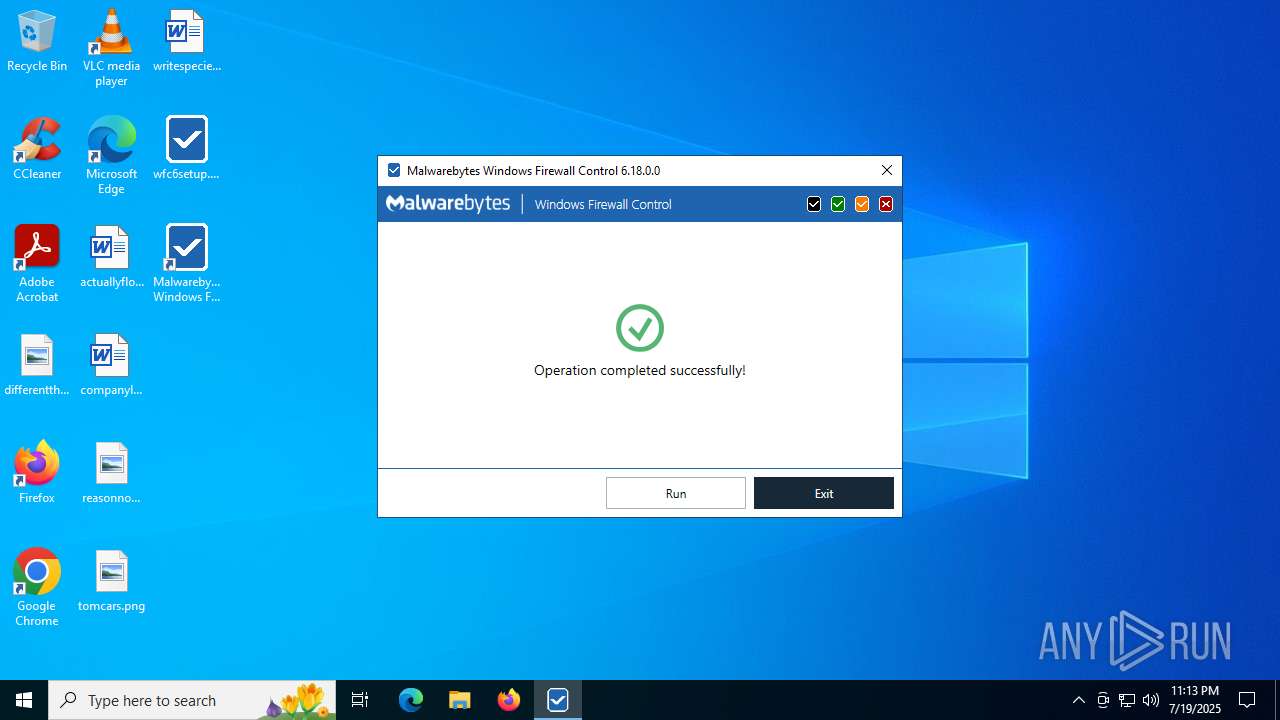Click the taskbar search box
1280x720 pixels.
click(192, 700)
